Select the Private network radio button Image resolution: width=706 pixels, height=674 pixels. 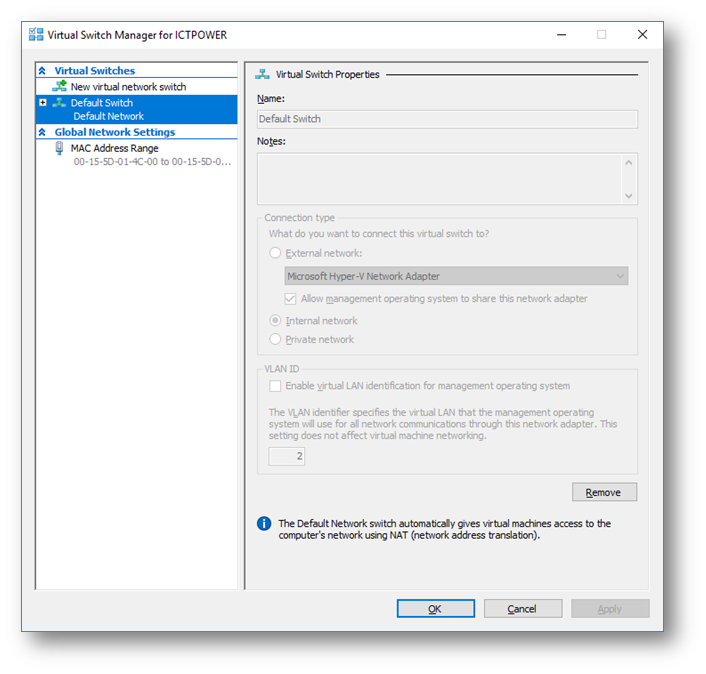tap(275, 339)
